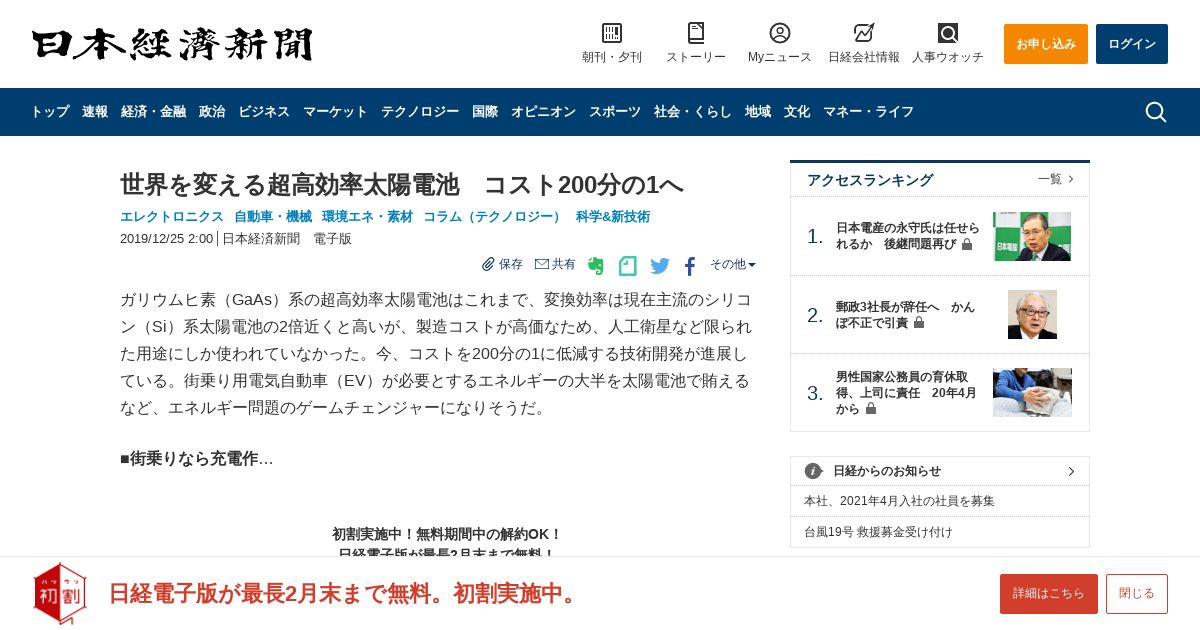This screenshot has width=1200, height=630.
Task: Click the Nikkei newspaper logo
Action: pos(172,44)
